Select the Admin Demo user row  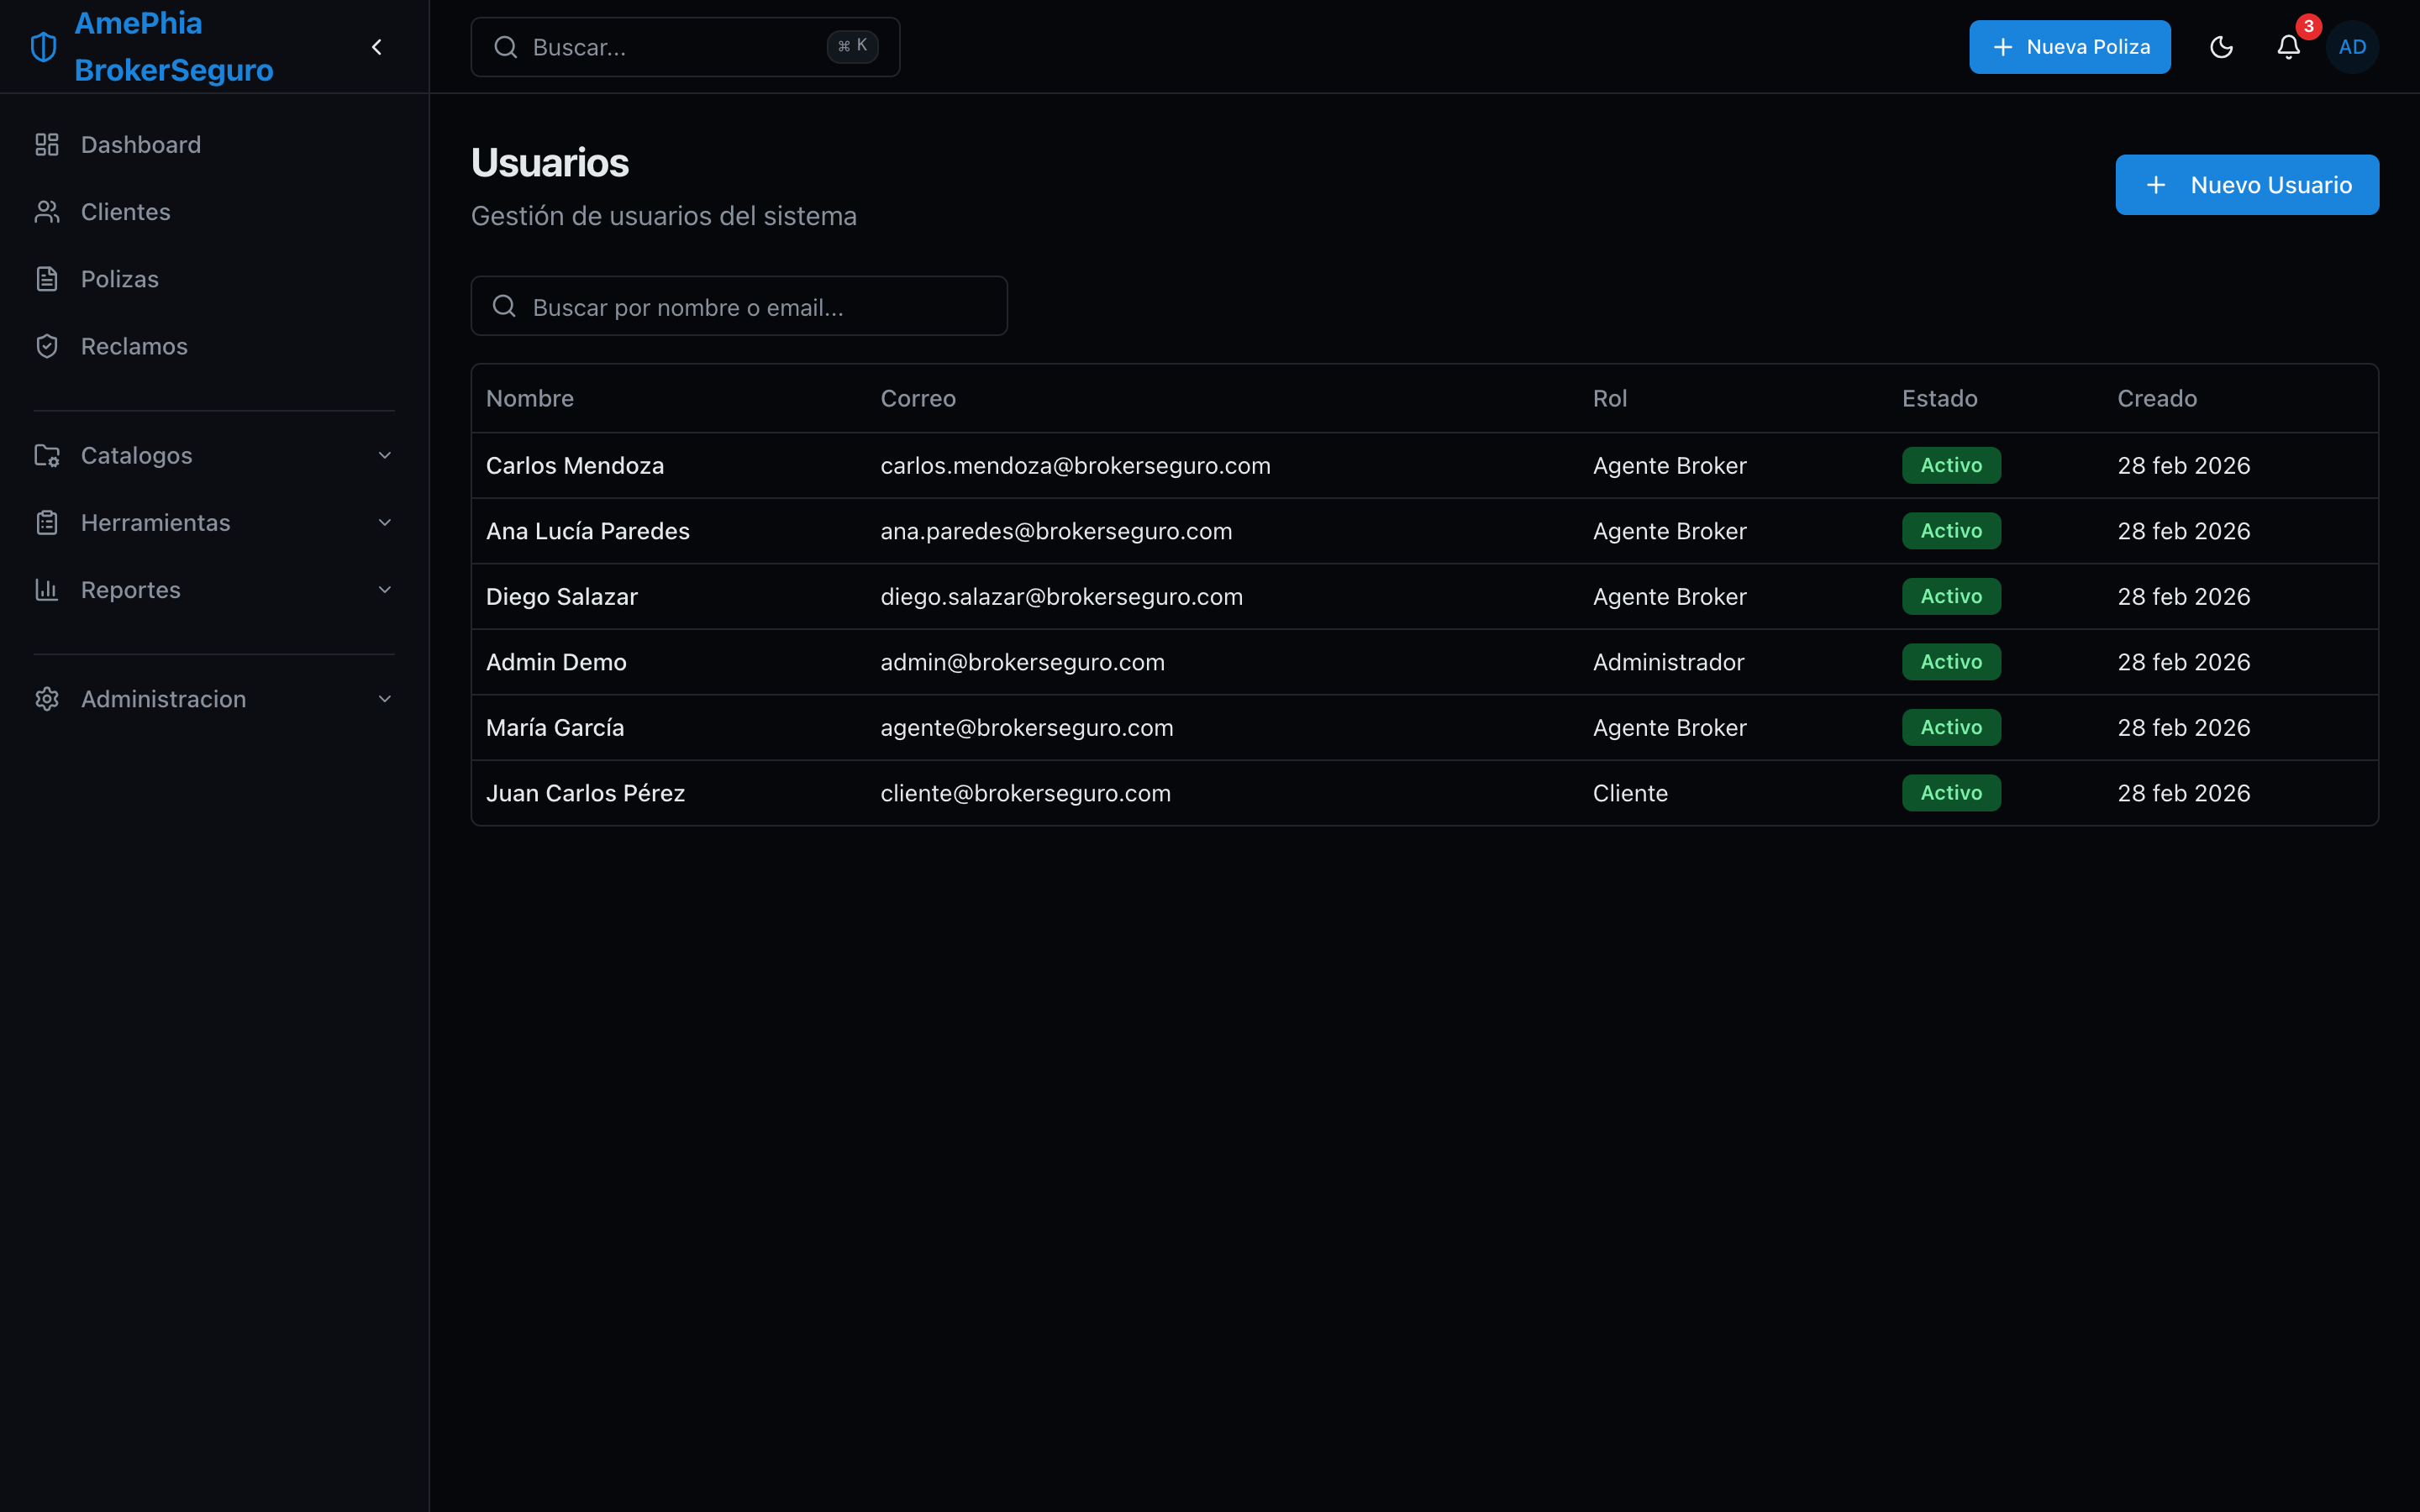coord(1424,662)
